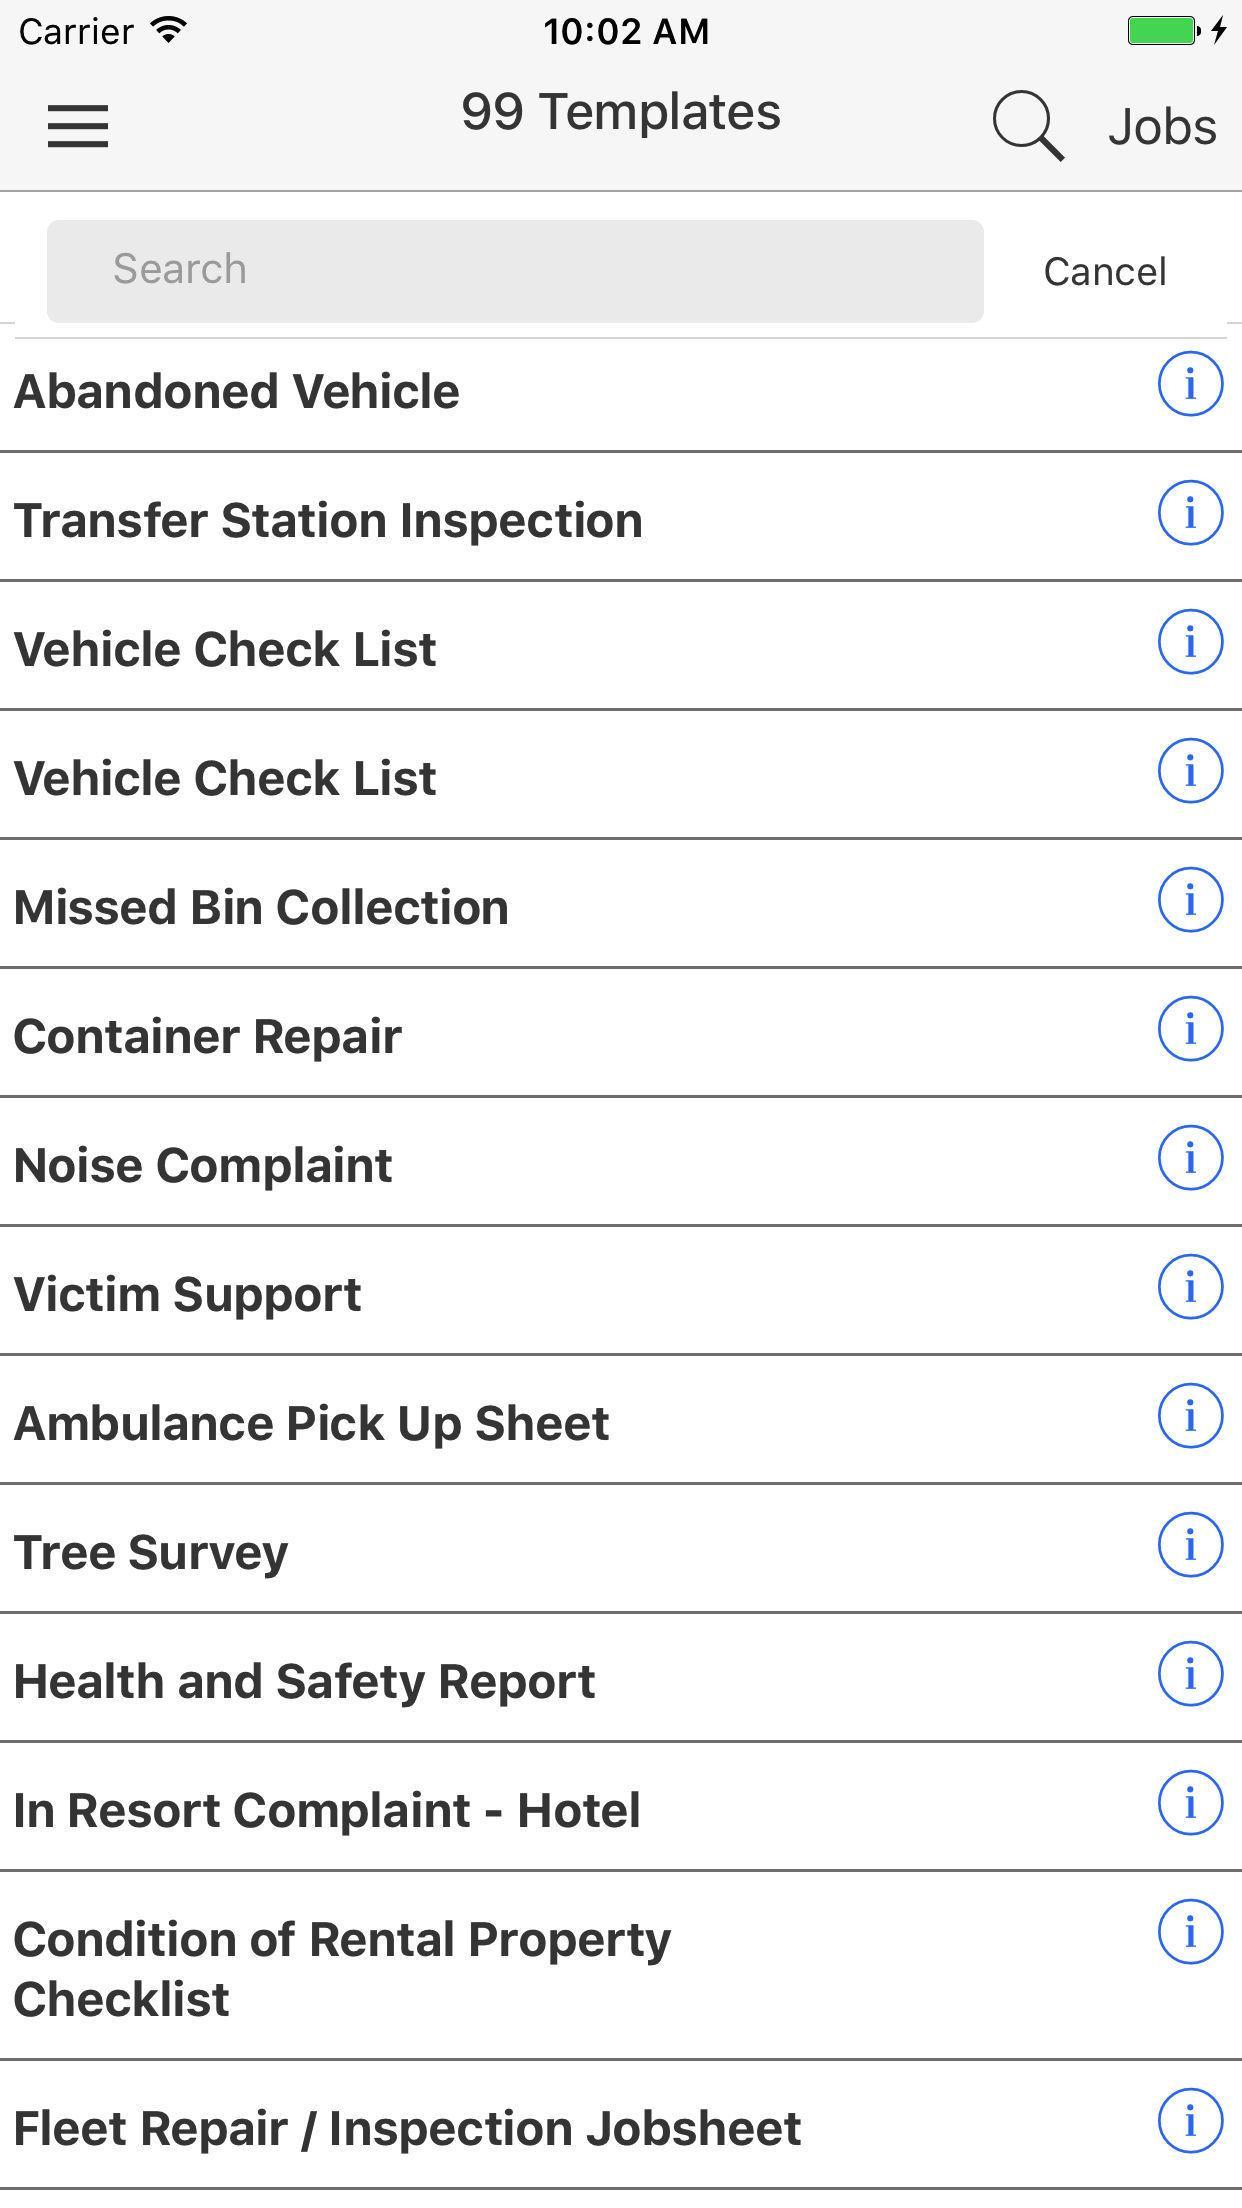Image resolution: width=1242 pixels, height=2208 pixels.
Task: Tap the magnifying glass search icon
Action: point(1027,126)
